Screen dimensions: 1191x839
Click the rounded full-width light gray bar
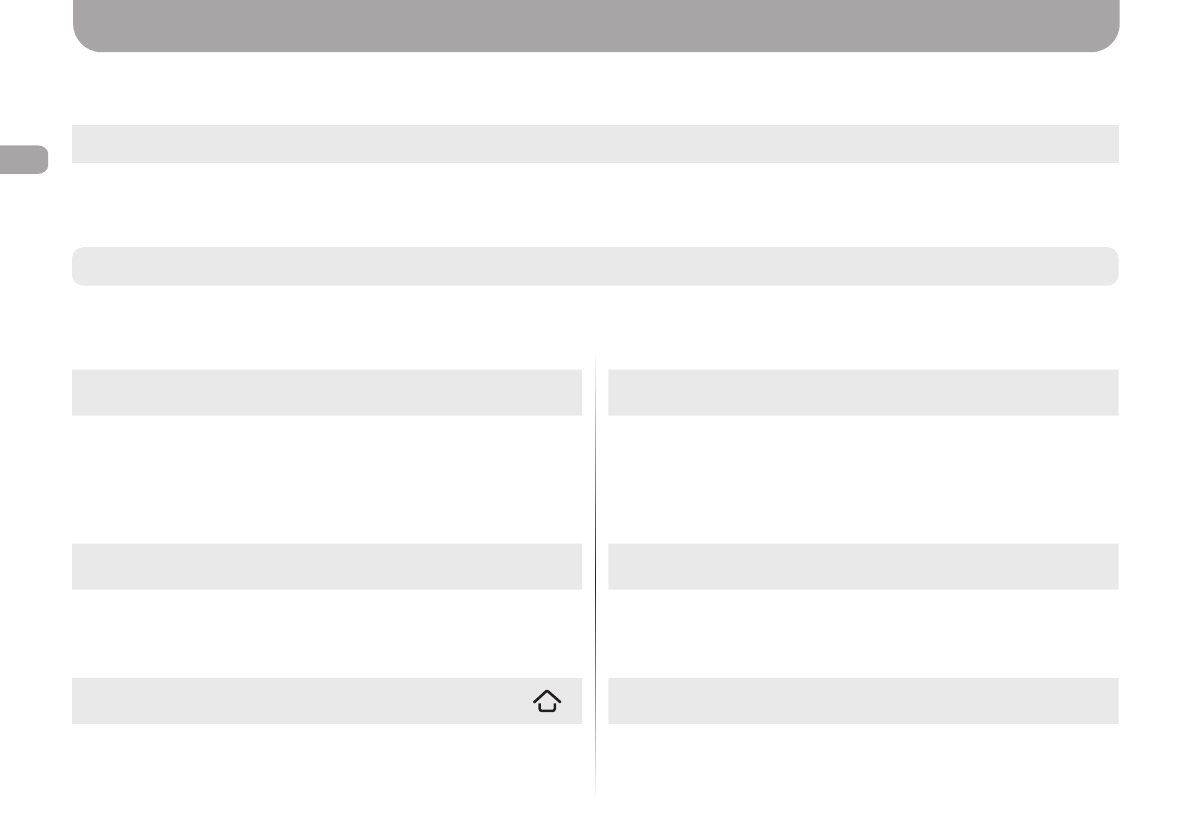pyautogui.click(x=595, y=266)
